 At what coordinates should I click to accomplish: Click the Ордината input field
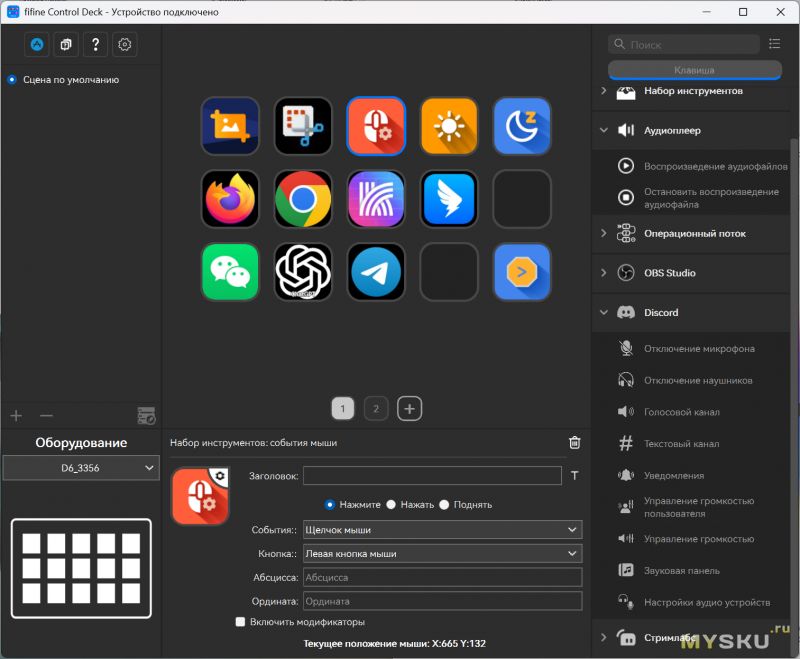pos(442,601)
